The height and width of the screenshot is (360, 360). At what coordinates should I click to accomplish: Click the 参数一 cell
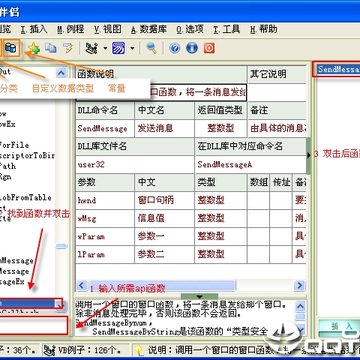point(164,237)
